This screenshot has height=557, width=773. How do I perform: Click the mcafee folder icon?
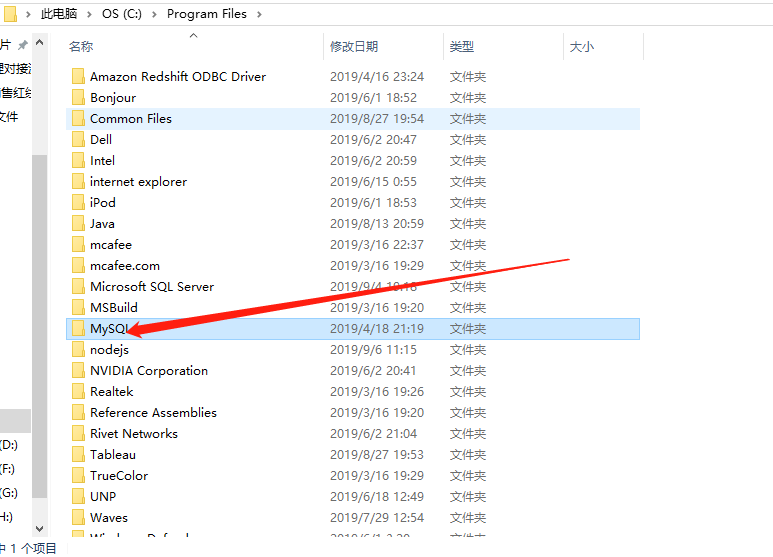[x=78, y=244]
